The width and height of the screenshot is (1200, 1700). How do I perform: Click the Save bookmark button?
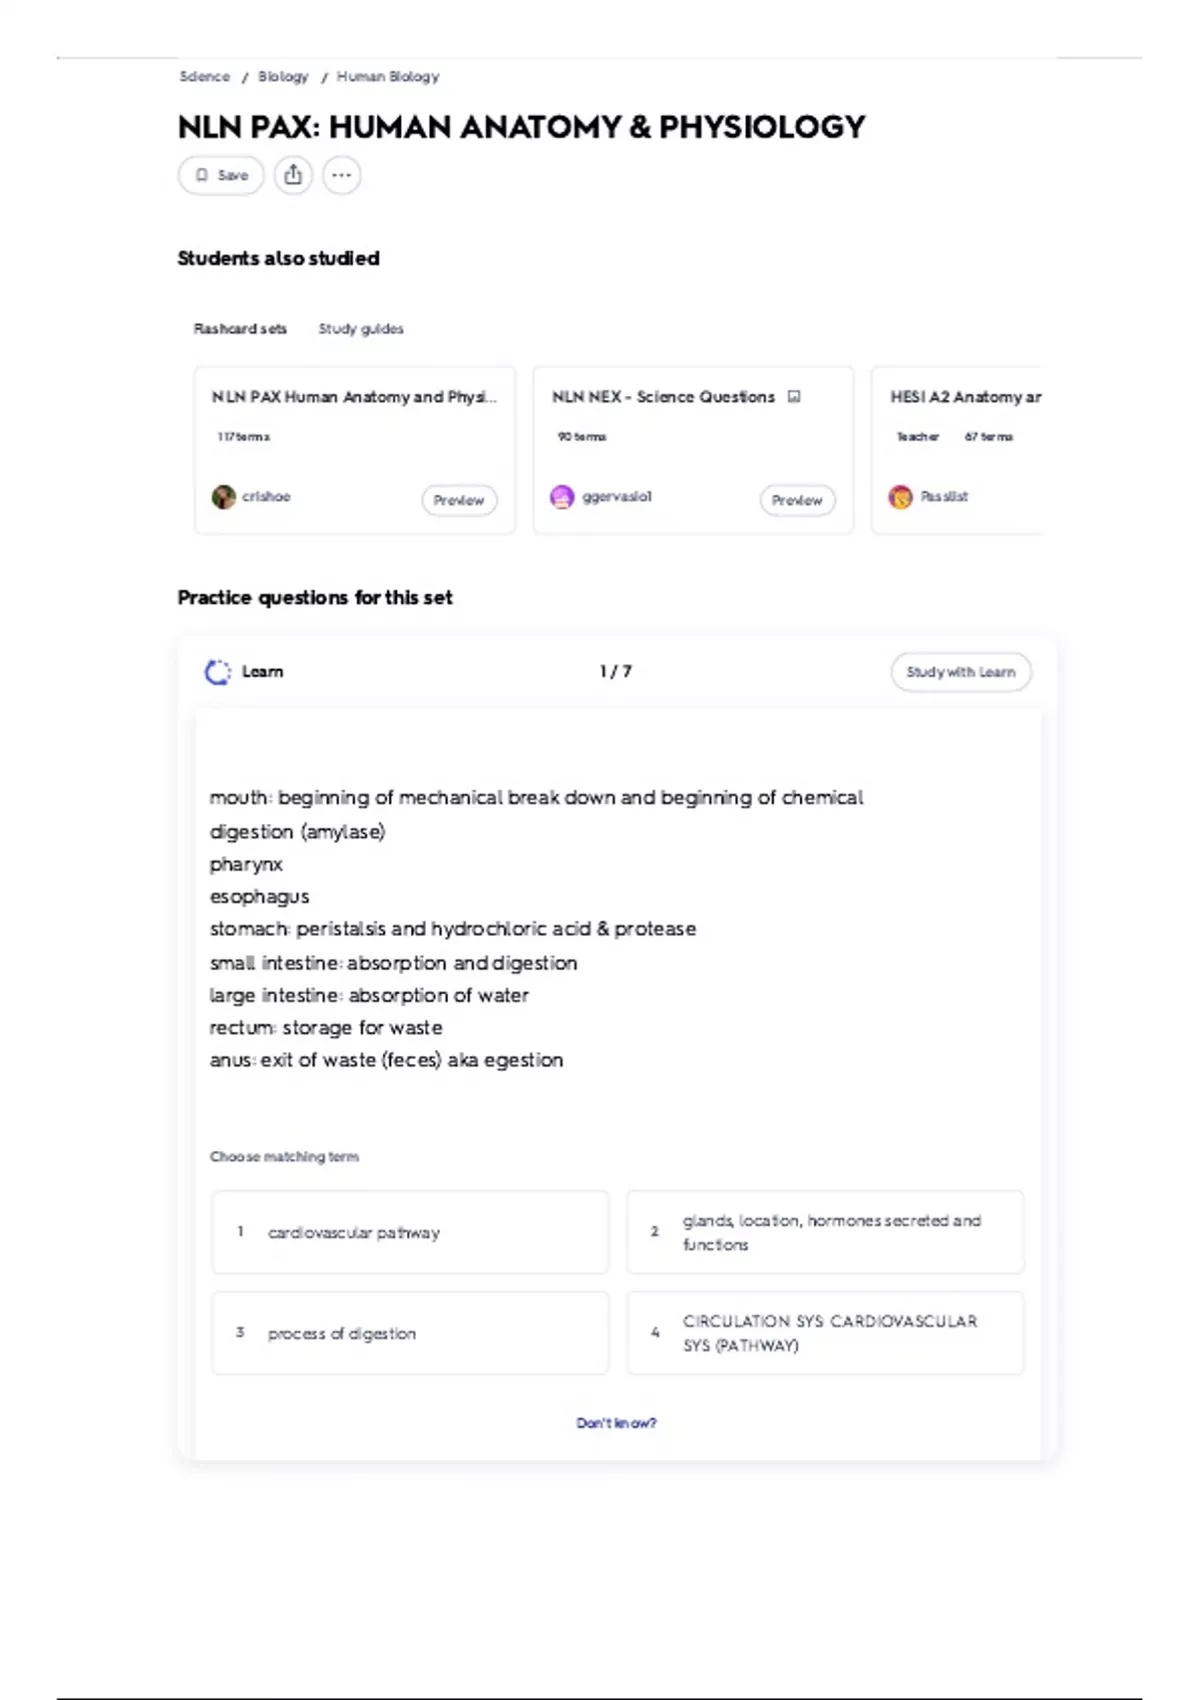pyautogui.click(x=221, y=175)
